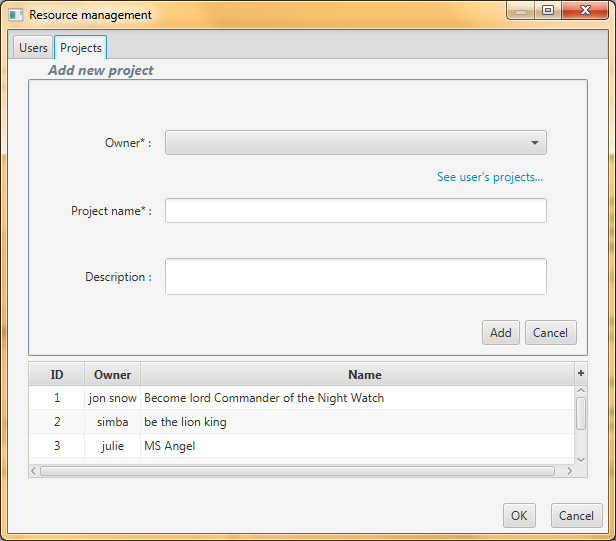The image size is (616, 541).
Task: Click the table scroll down arrow
Action: pyautogui.click(x=581, y=460)
